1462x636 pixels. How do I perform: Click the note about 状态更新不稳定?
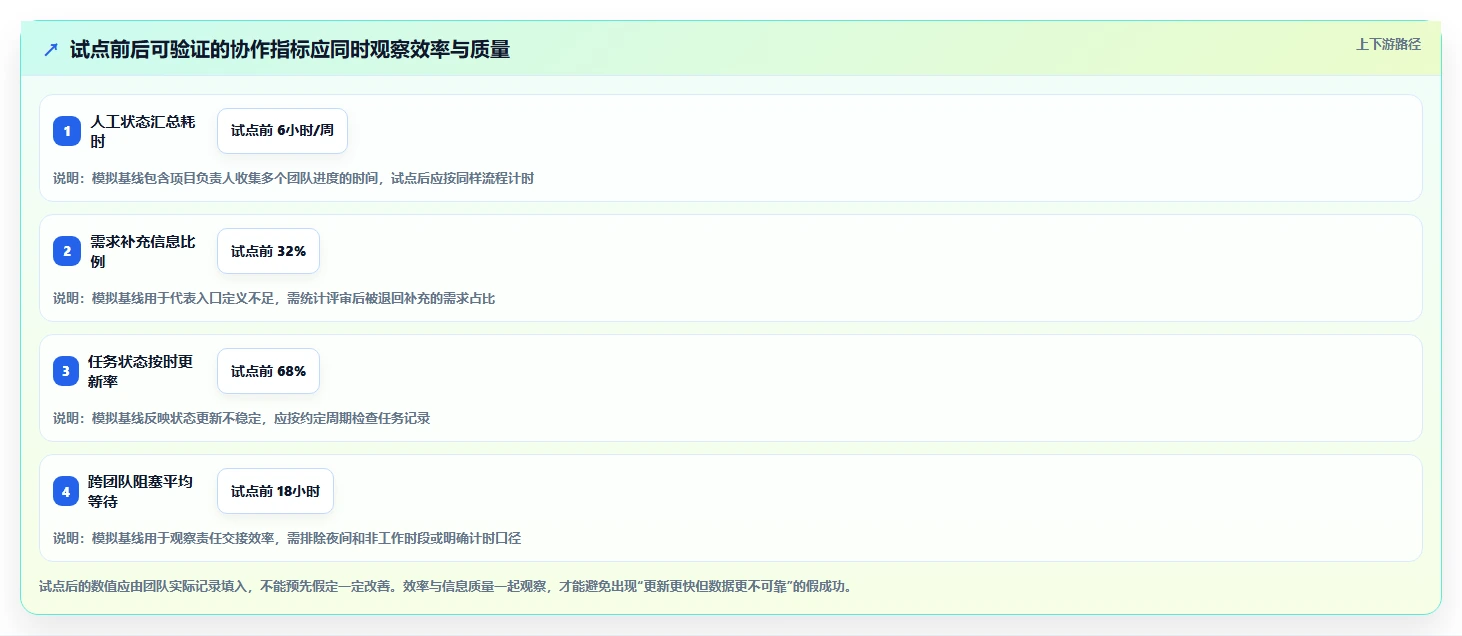coord(242,418)
